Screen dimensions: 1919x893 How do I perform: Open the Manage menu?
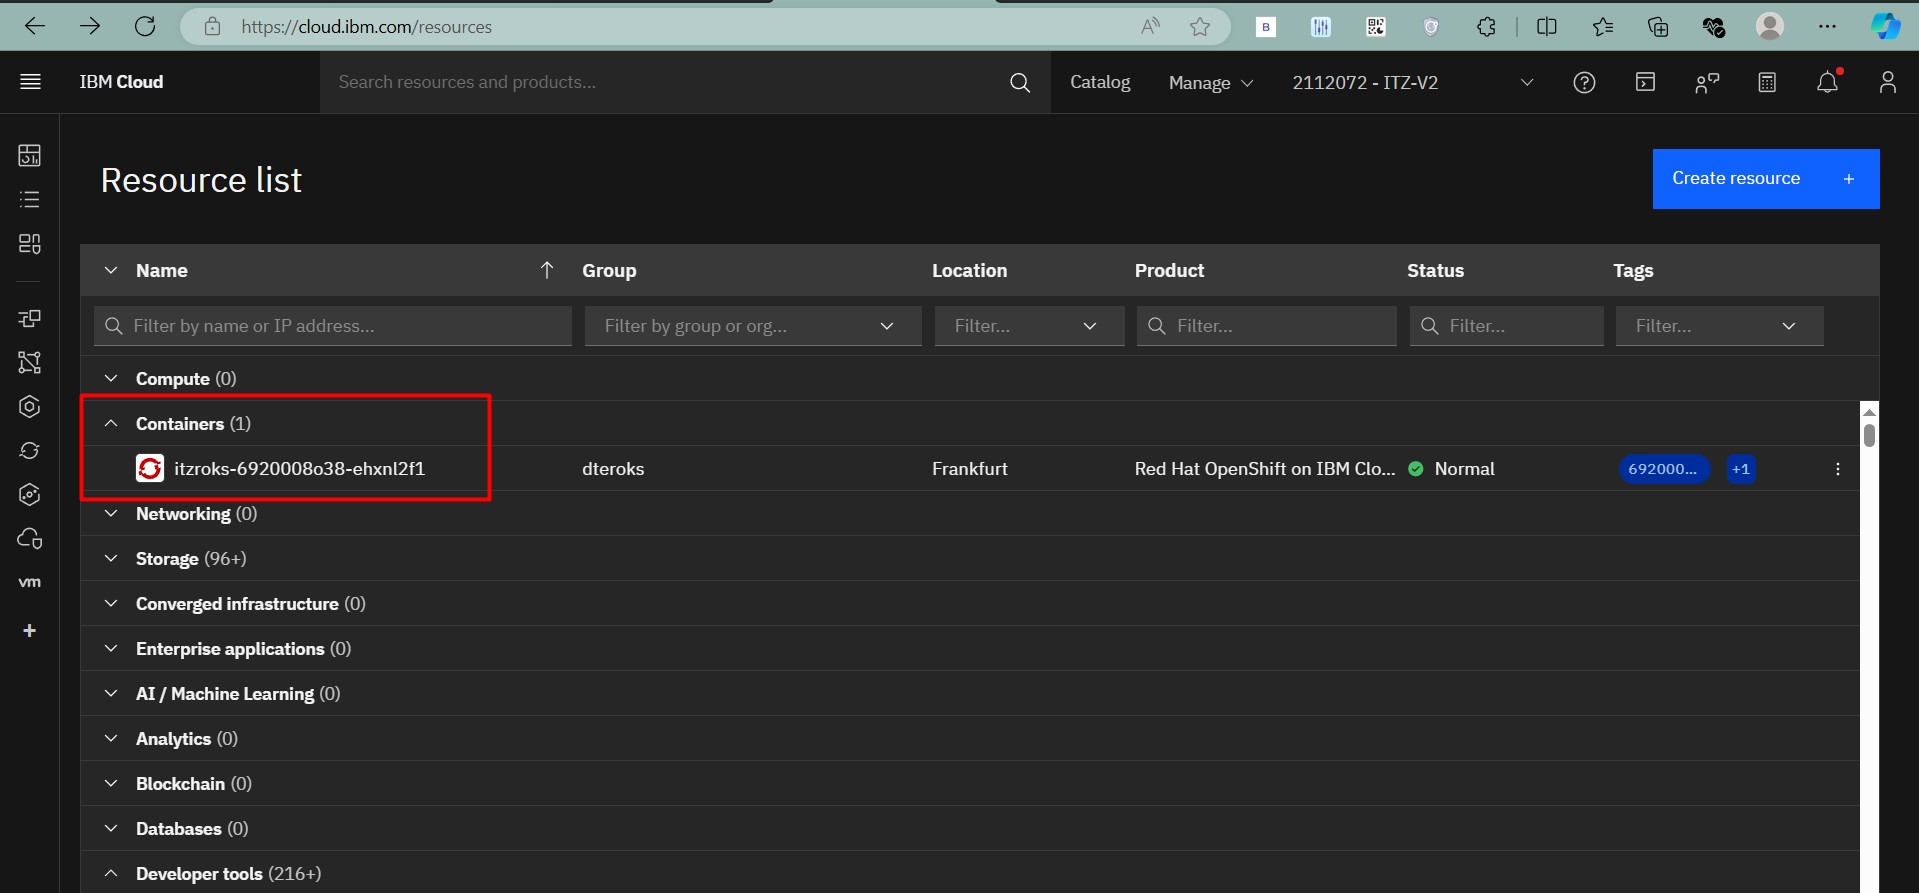click(x=1210, y=83)
